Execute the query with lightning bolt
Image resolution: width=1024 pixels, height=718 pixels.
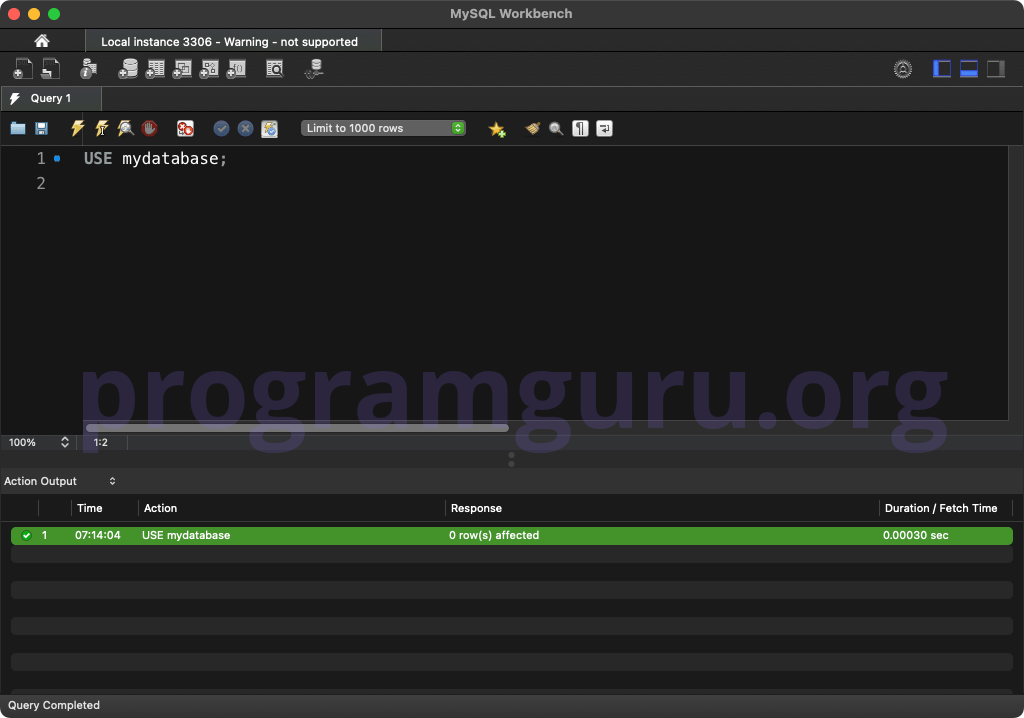coord(78,128)
